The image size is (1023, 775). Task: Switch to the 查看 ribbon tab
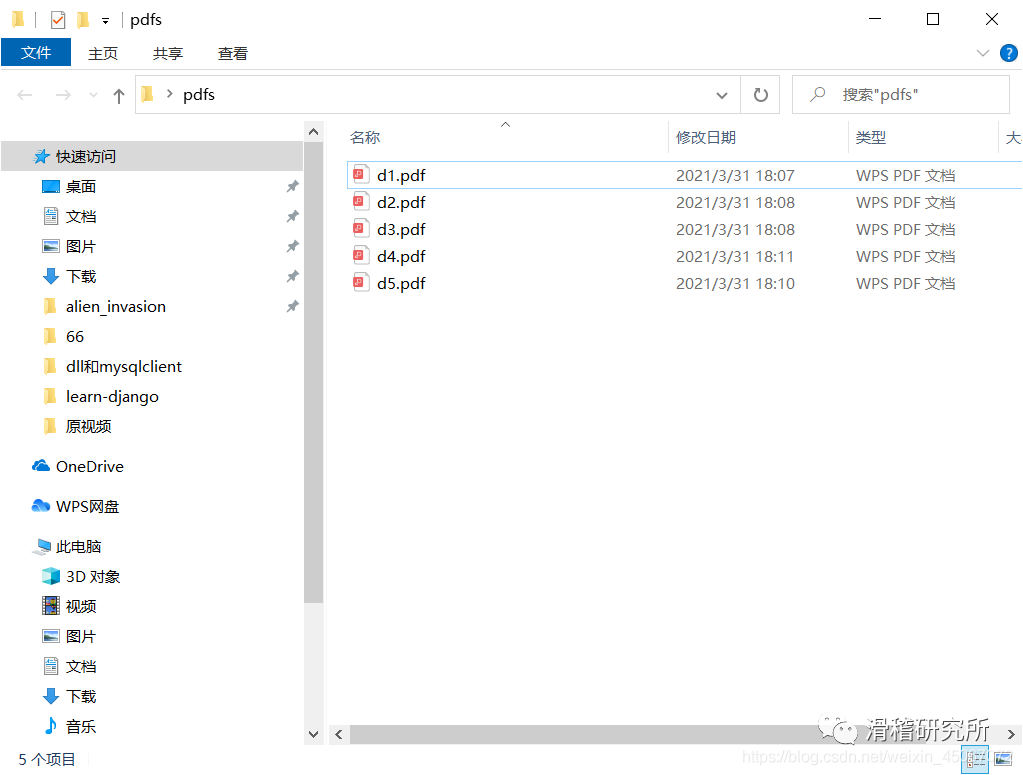233,53
